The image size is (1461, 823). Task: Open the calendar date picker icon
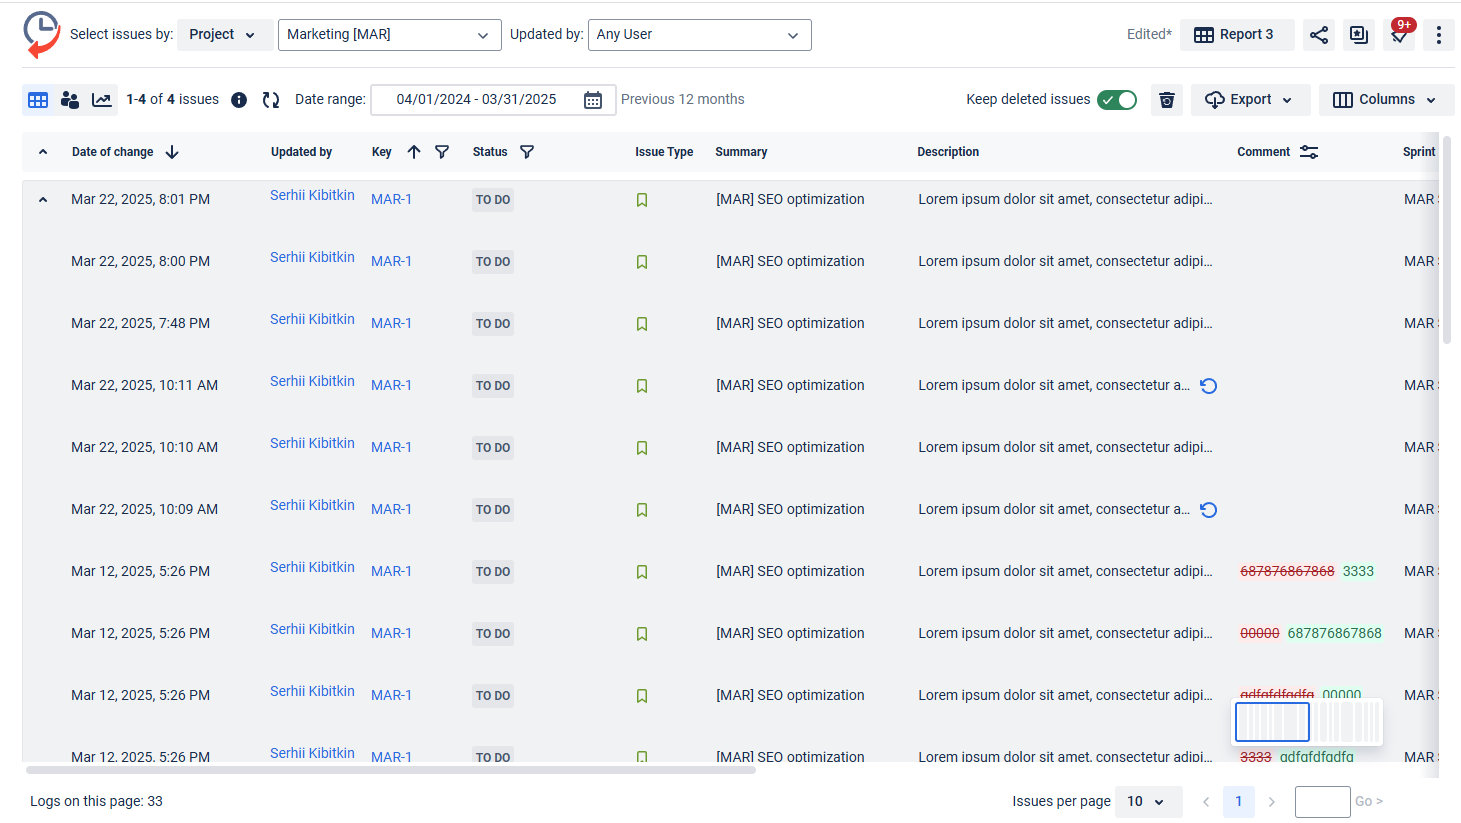pos(593,100)
